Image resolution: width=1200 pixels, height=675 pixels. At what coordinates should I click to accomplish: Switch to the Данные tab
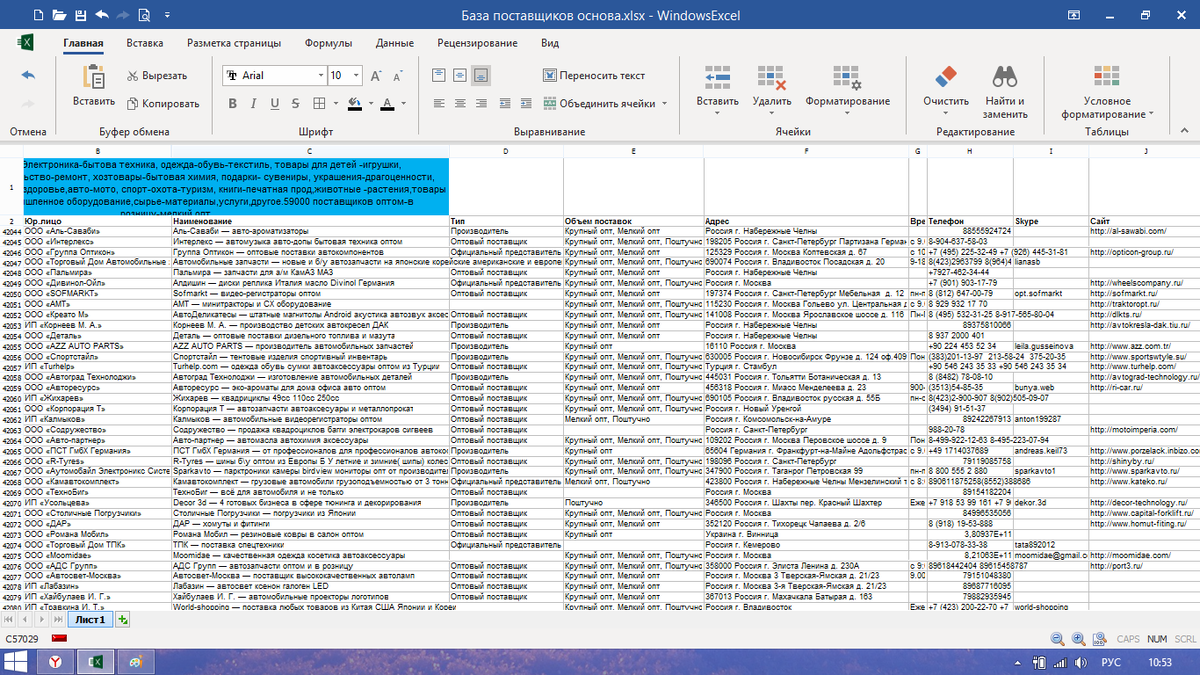pos(395,43)
